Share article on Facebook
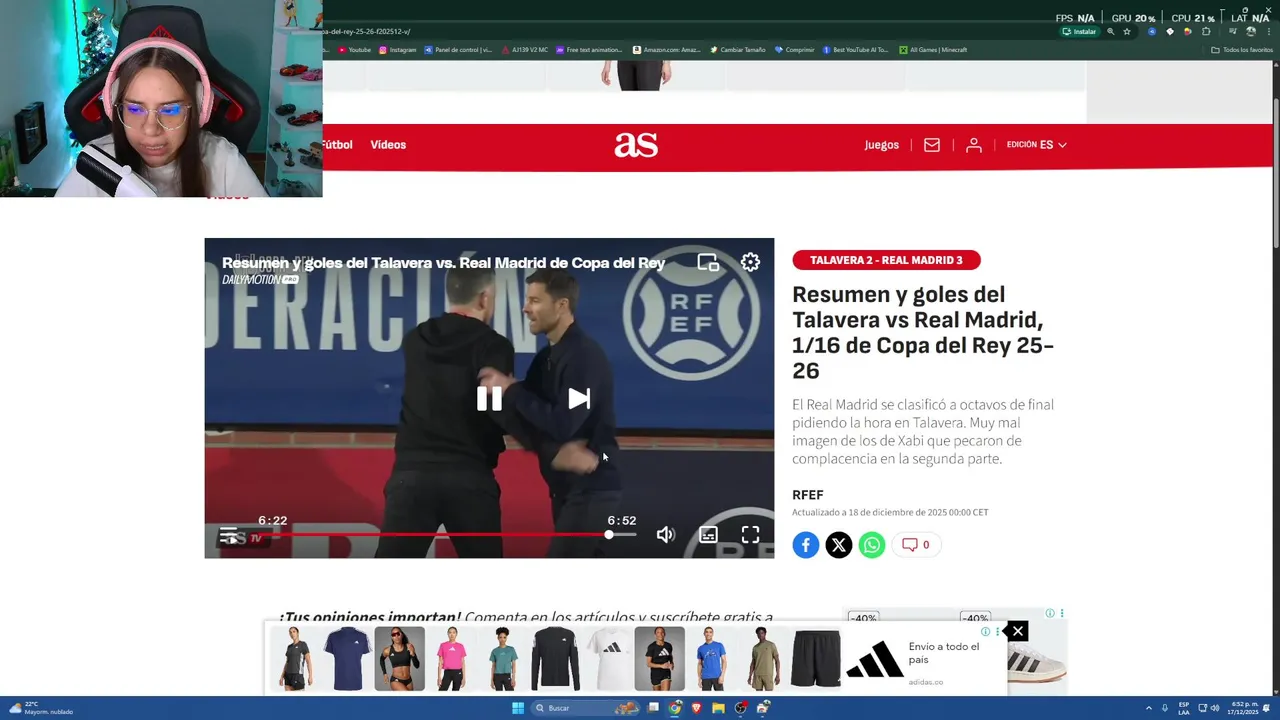 (805, 545)
